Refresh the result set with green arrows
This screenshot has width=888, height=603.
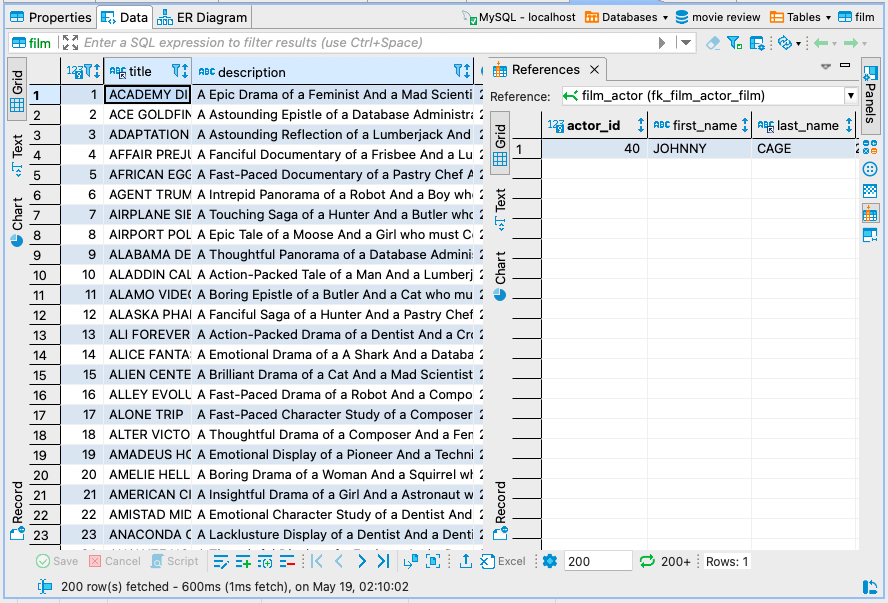point(647,561)
